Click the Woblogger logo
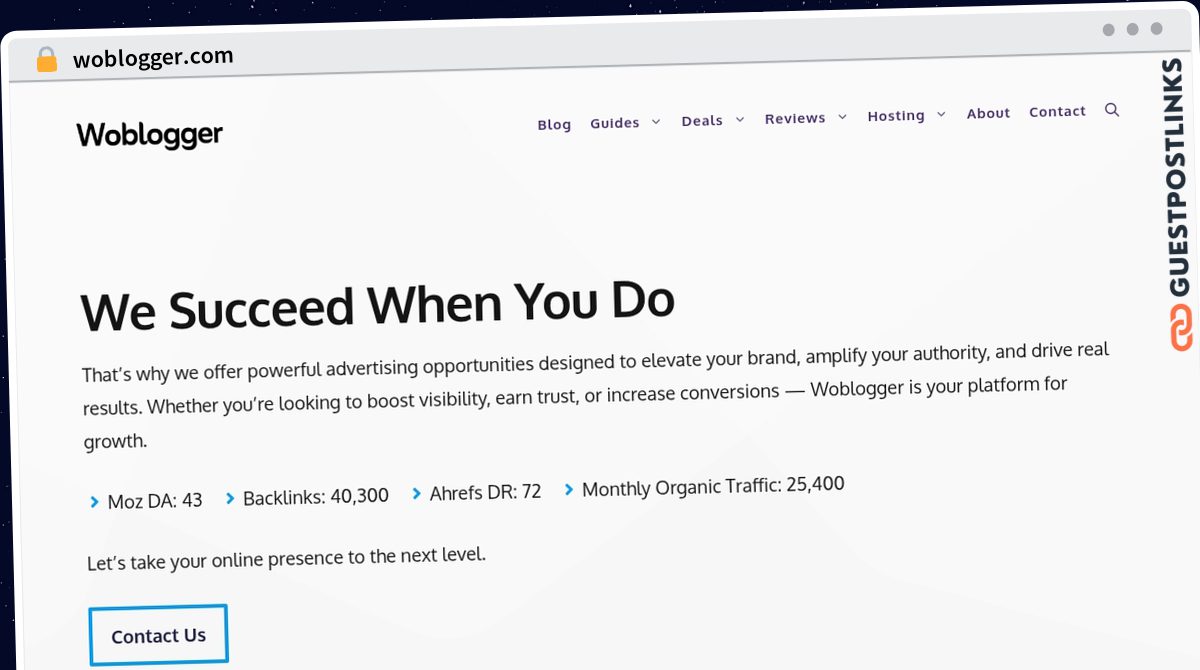This screenshot has height=670, width=1200. click(150, 135)
